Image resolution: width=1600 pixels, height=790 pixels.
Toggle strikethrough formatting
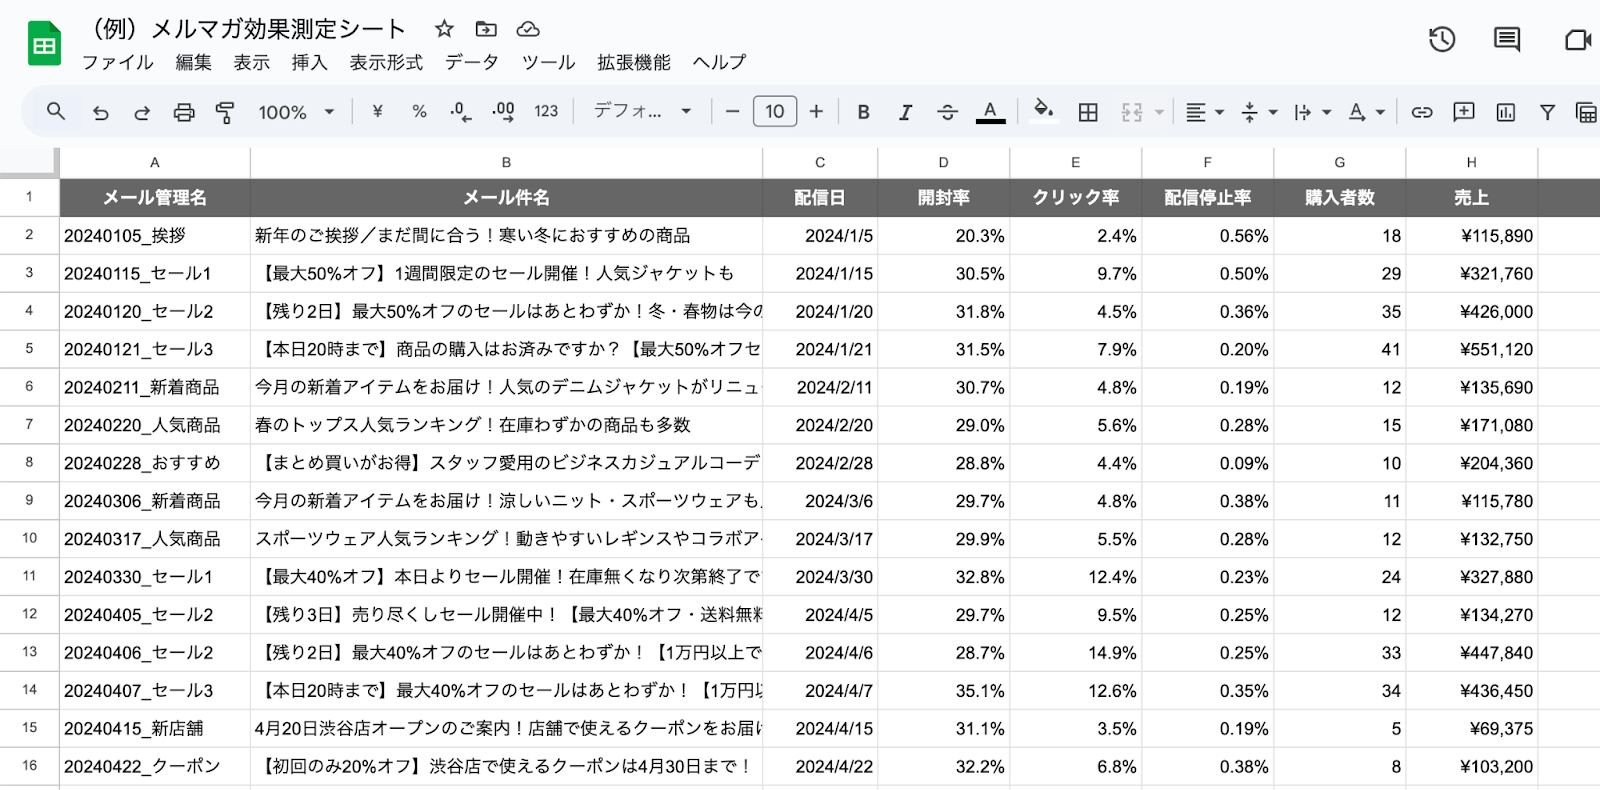pos(947,112)
